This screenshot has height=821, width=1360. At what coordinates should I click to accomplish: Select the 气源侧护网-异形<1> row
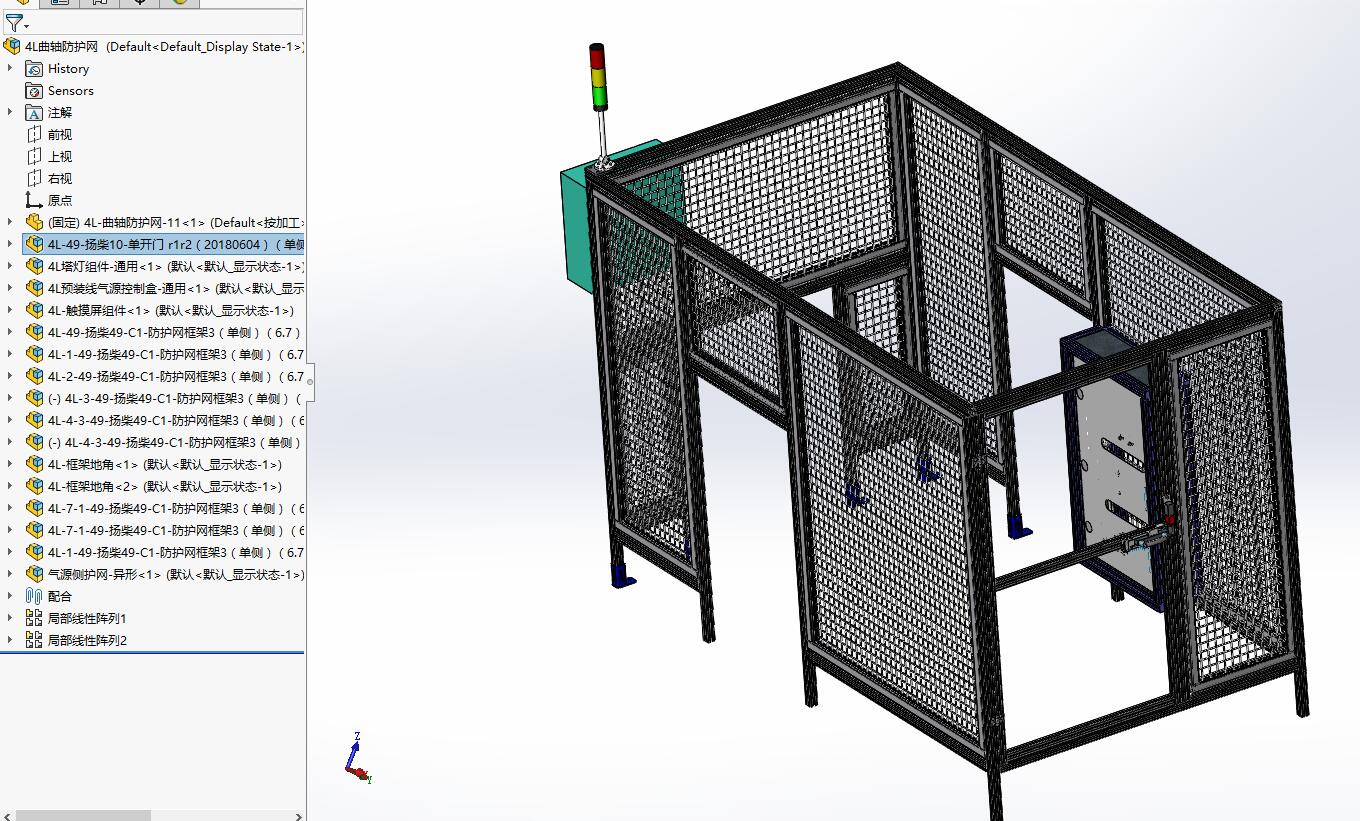click(x=163, y=575)
